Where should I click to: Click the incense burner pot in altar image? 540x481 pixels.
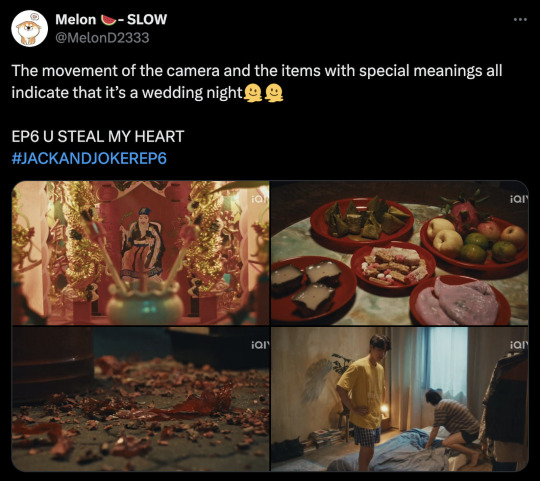tap(145, 302)
